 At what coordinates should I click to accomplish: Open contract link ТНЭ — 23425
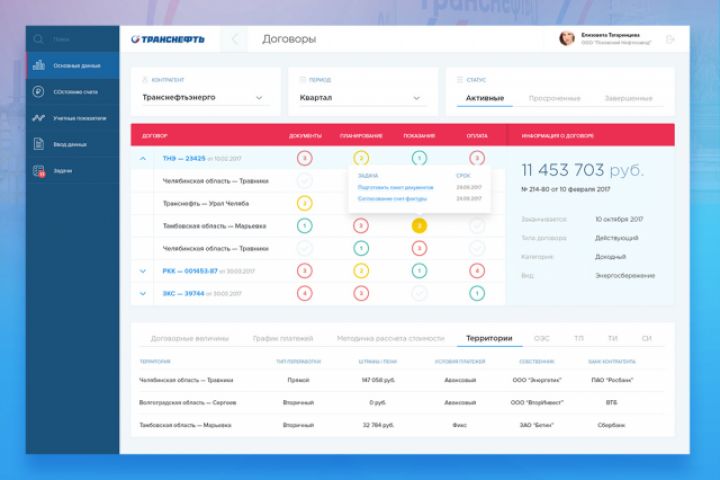184,158
